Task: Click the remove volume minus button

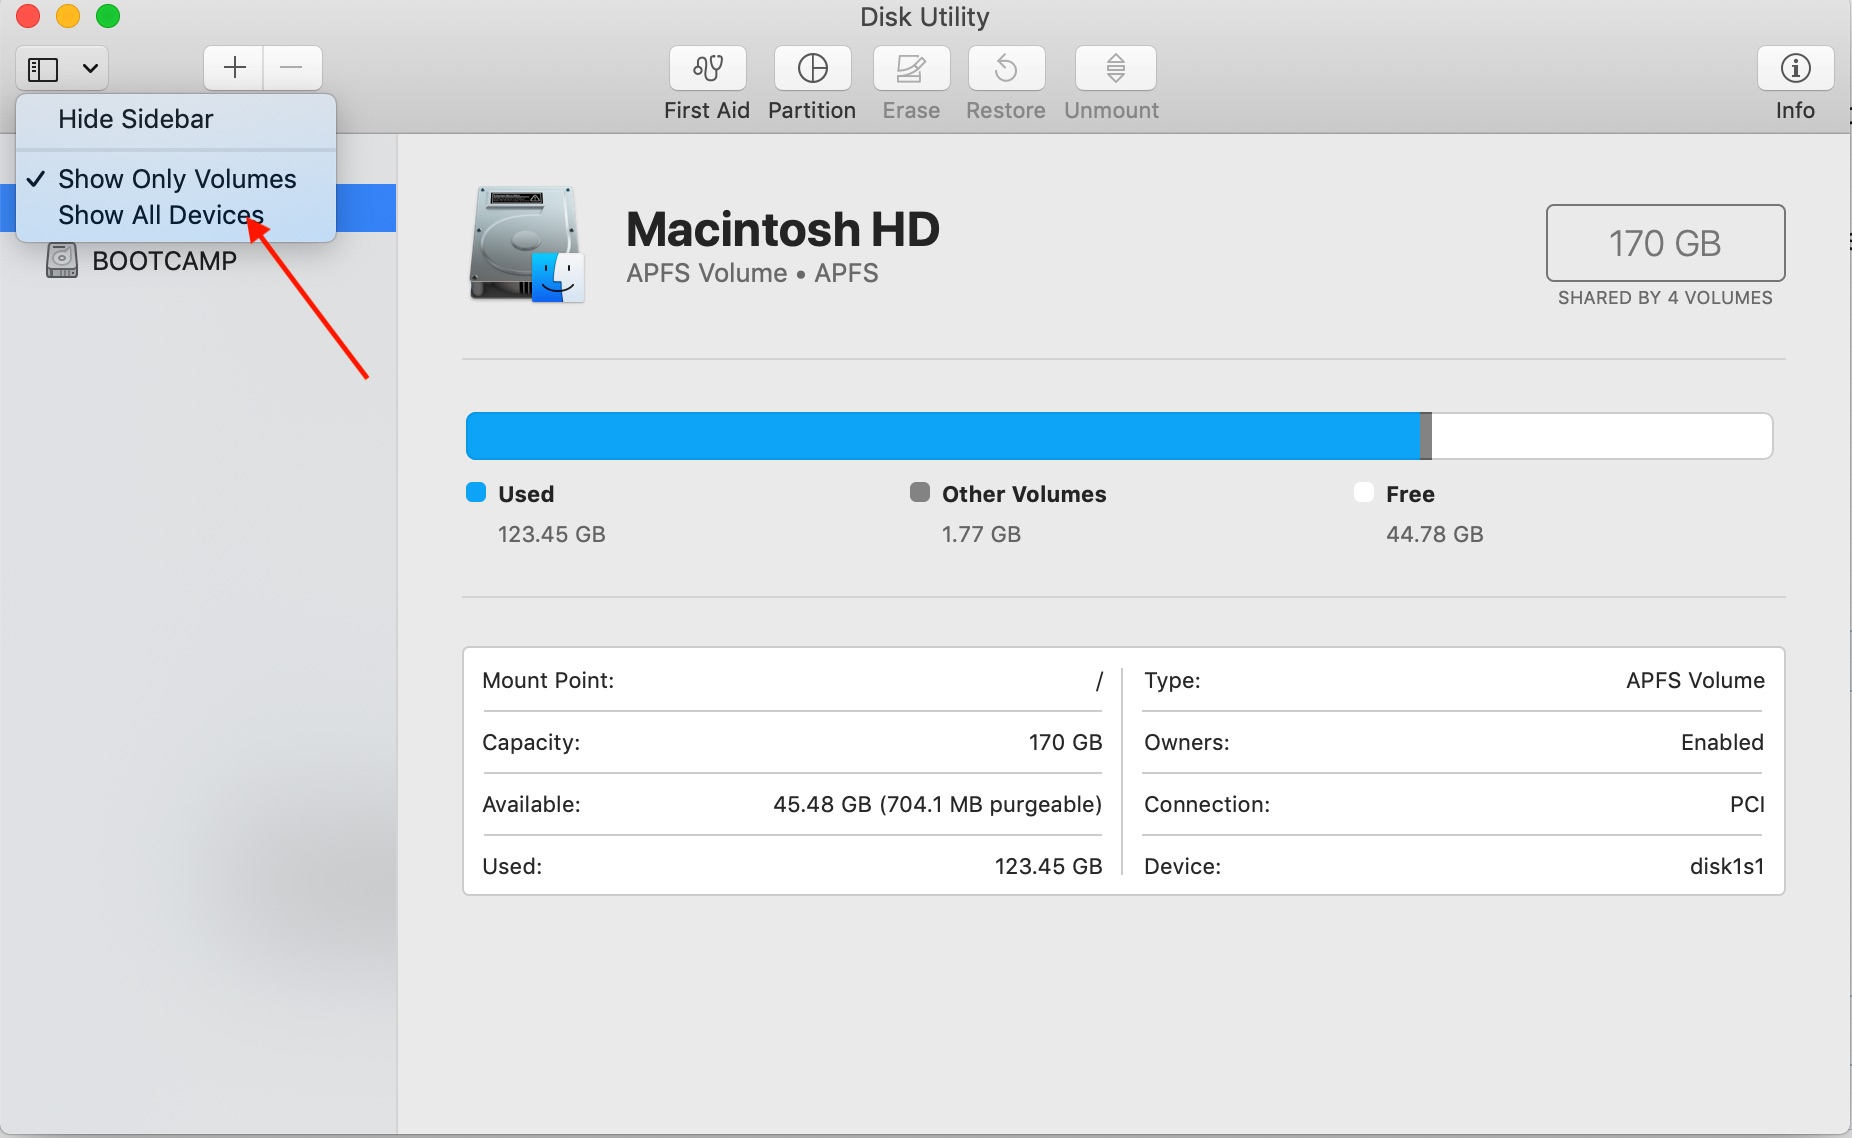Action: (x=292, y=68)
